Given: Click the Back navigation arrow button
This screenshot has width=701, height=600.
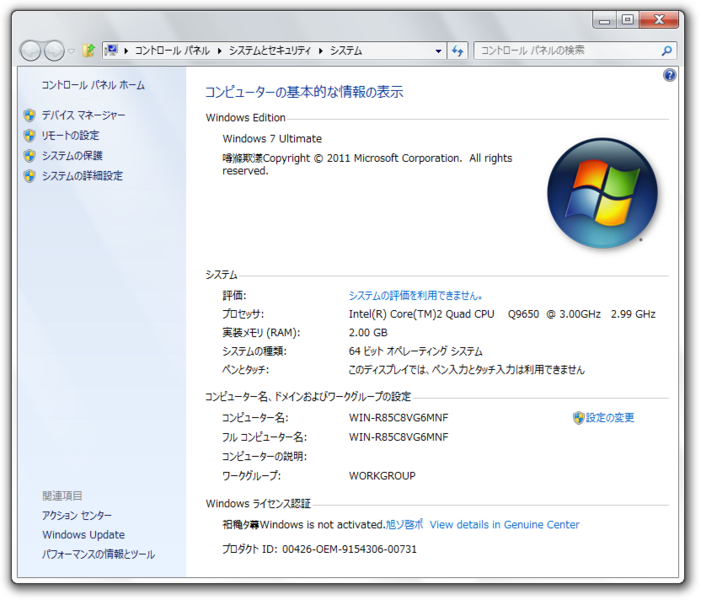Looking at the screenshot, I should pos(31,51).
